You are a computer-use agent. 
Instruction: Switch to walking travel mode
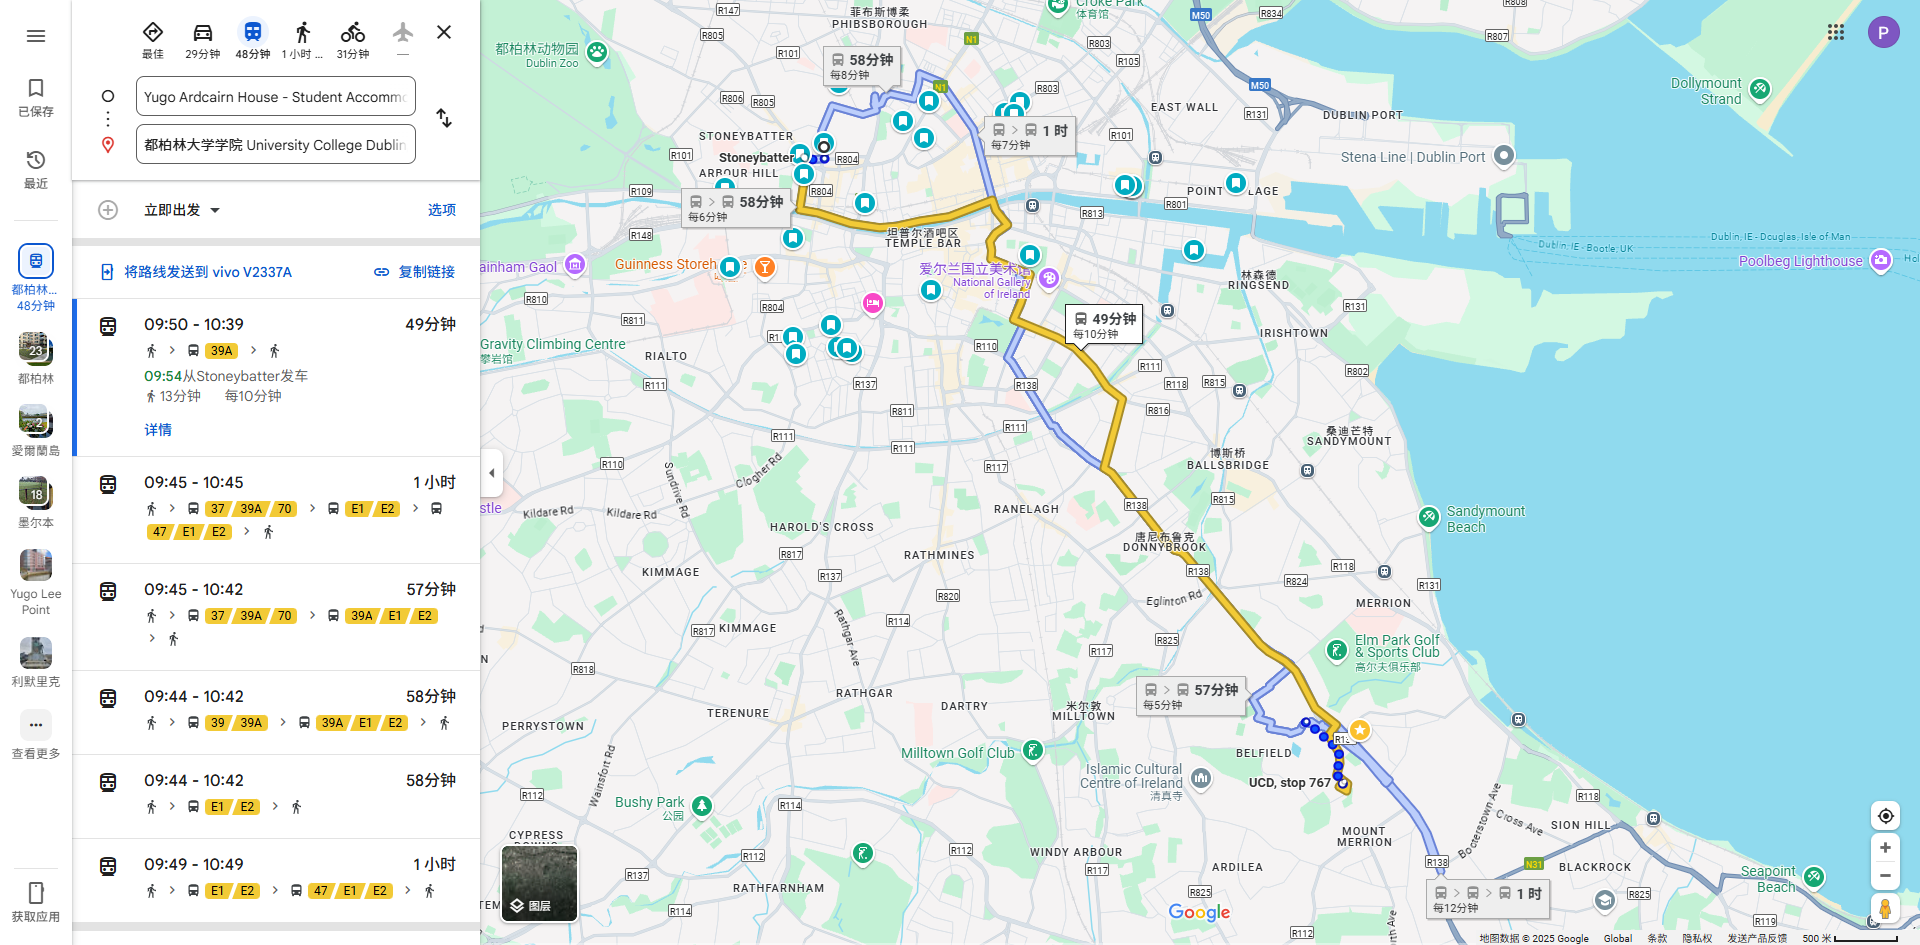click(x=302, y=40)
